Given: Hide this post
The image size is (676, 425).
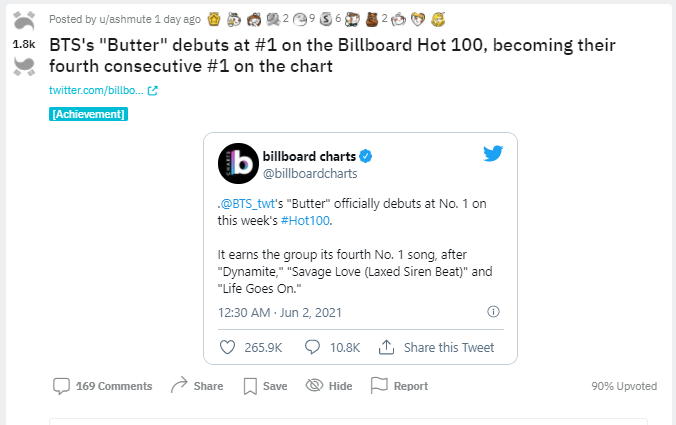Looking at the screenshot, I should pos(329,386).
